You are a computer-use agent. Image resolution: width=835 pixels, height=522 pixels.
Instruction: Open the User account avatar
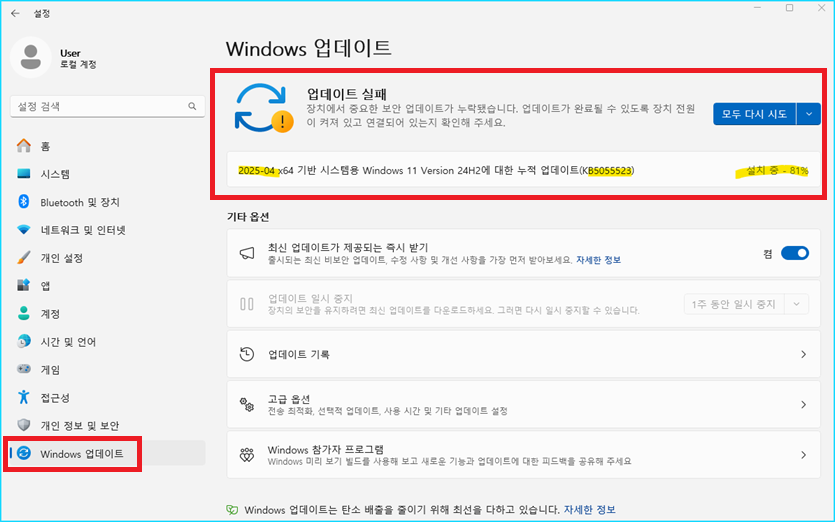point(30,58)
